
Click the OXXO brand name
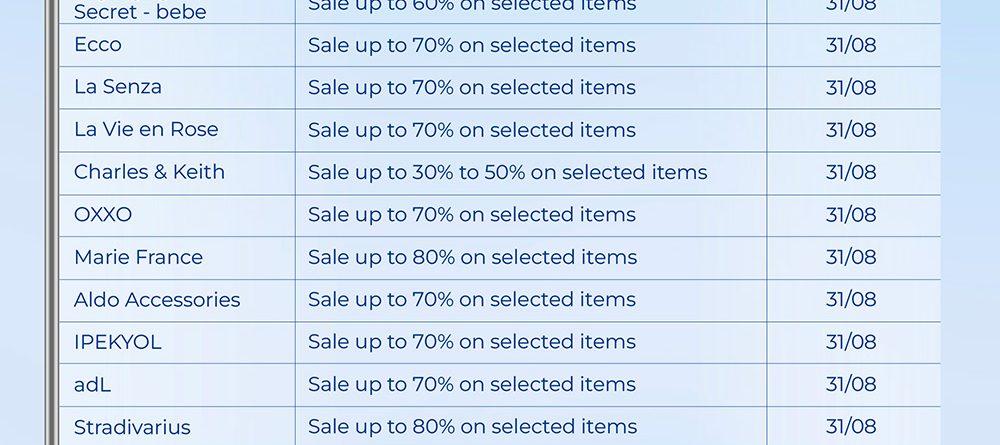tap(103, 215)
